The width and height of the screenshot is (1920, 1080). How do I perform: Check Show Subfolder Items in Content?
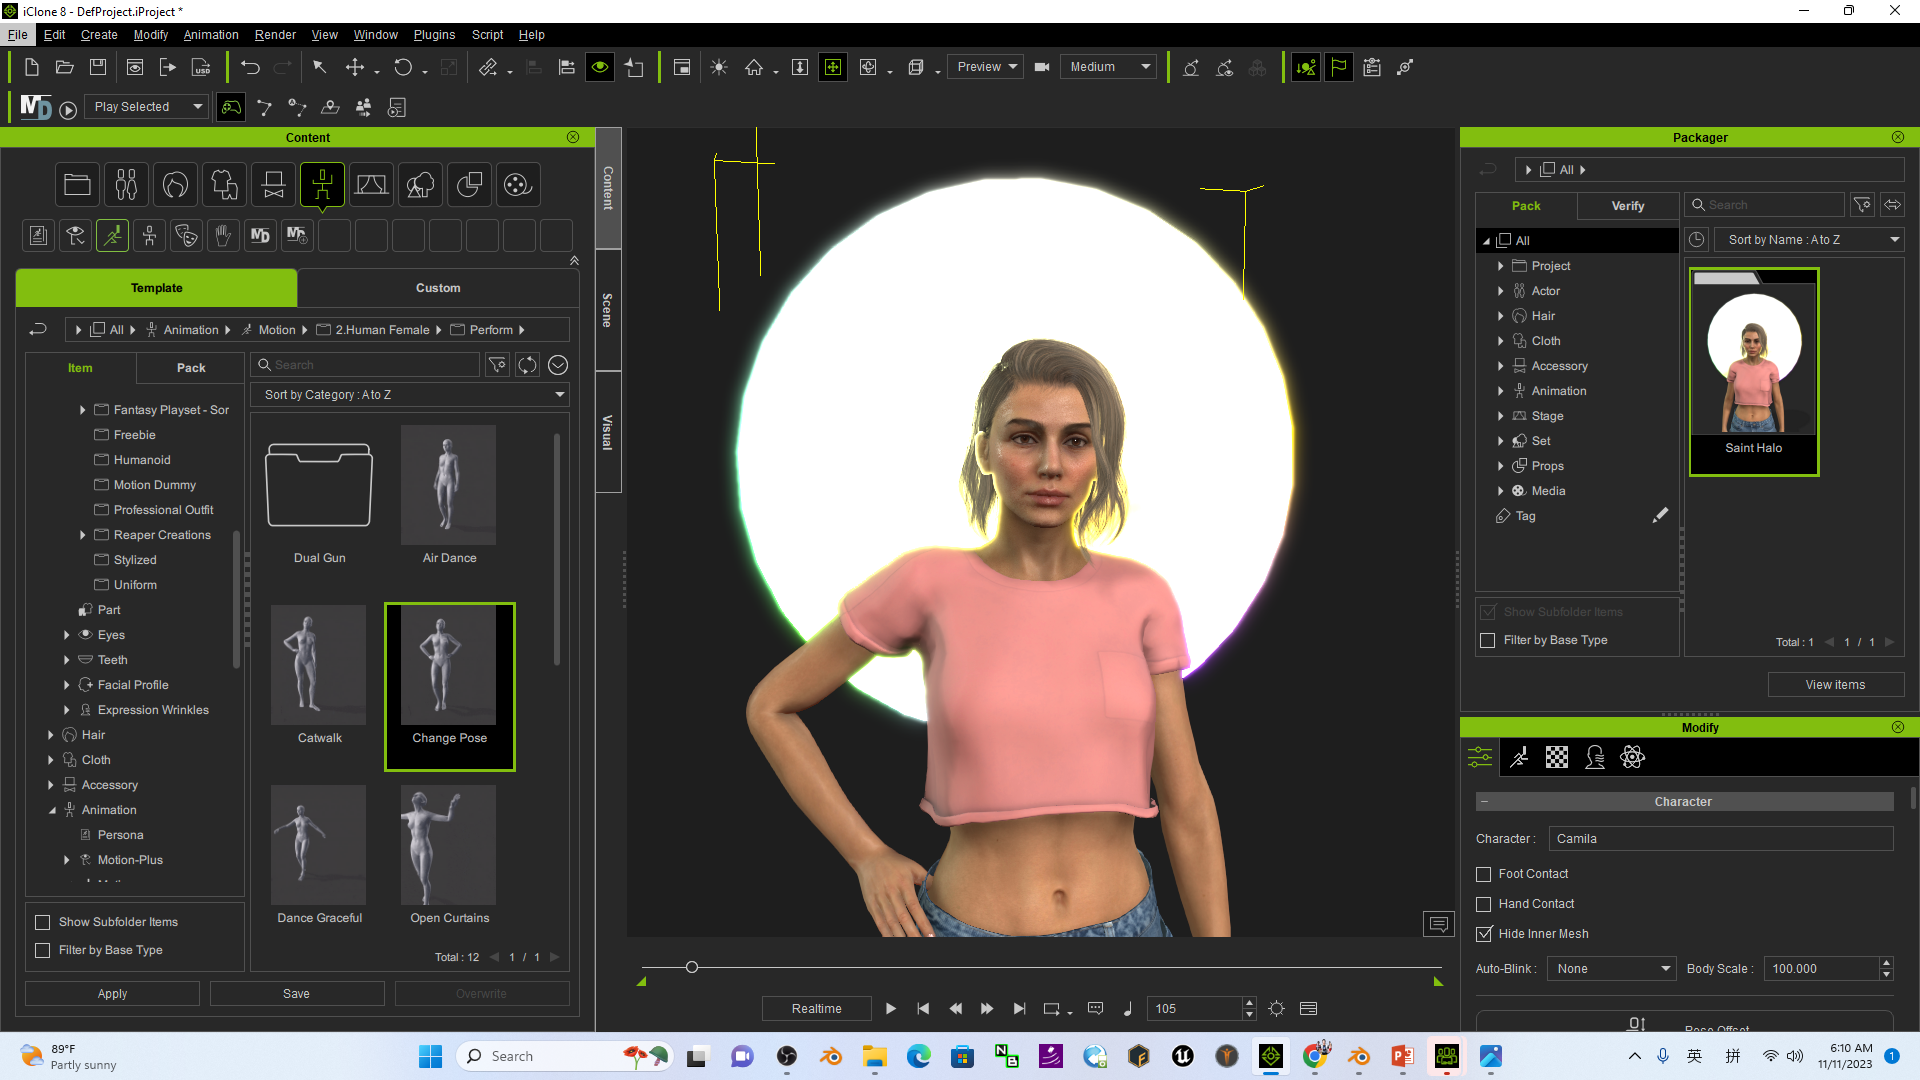[42, 922]
